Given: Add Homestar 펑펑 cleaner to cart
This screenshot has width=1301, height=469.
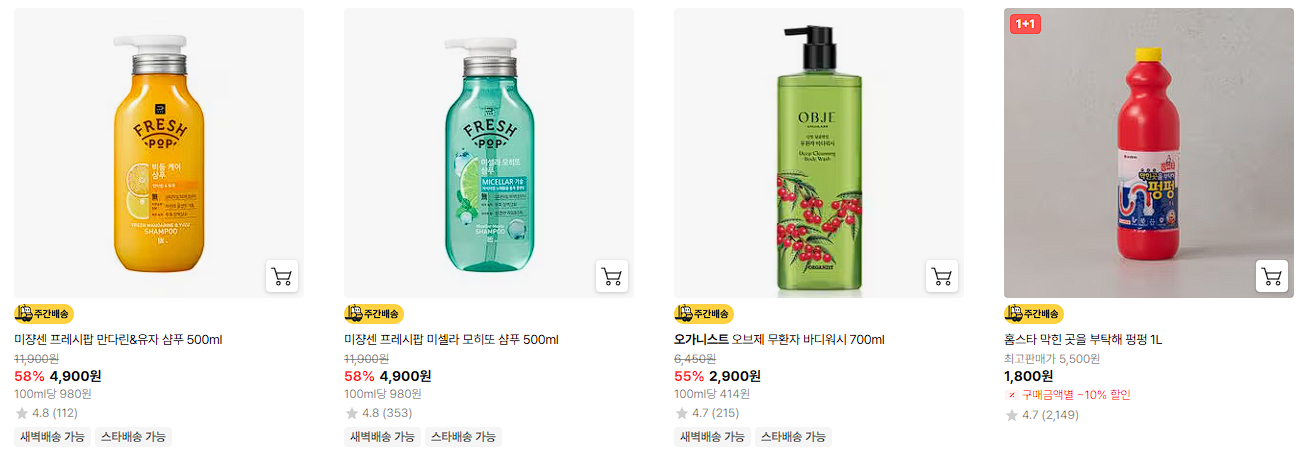Looking at the screenshot, I should click(x=1272, y=276).
